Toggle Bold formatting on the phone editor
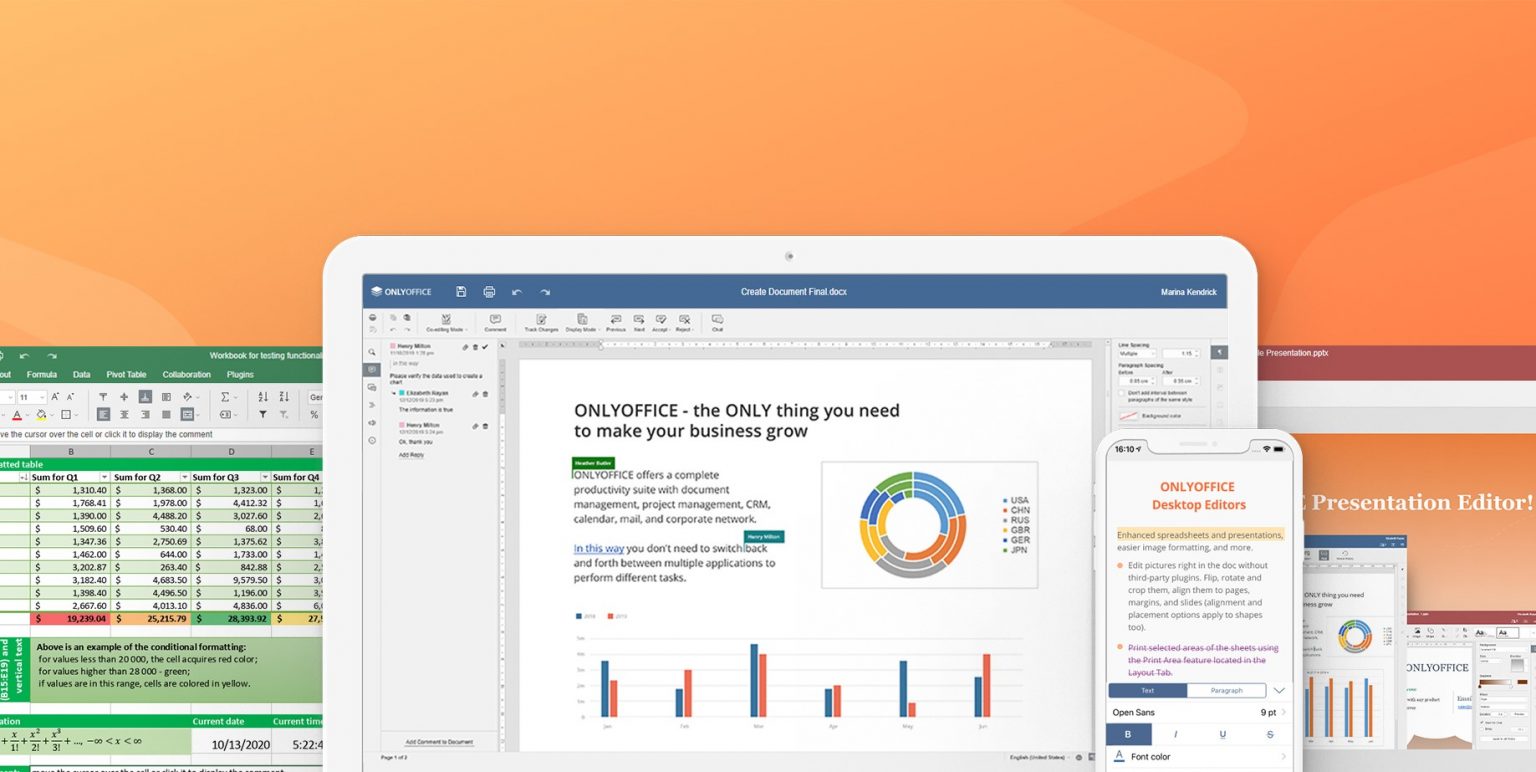1536x772 pixels. pyautogui.click(x=1129, y=735)
